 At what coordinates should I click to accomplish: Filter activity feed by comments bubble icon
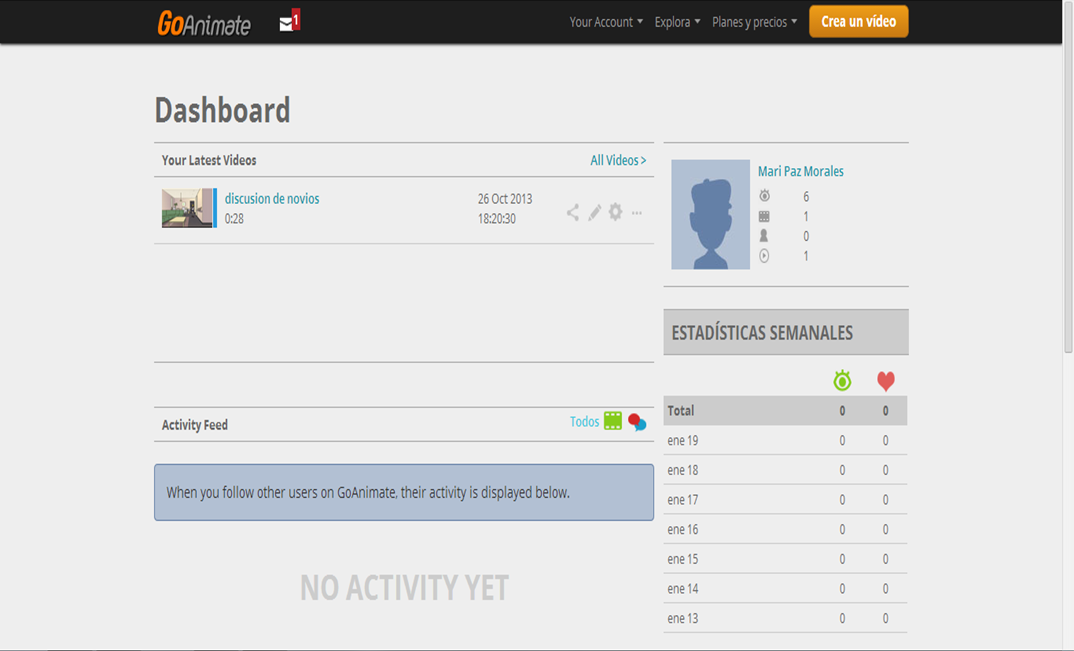pos(637,423)
